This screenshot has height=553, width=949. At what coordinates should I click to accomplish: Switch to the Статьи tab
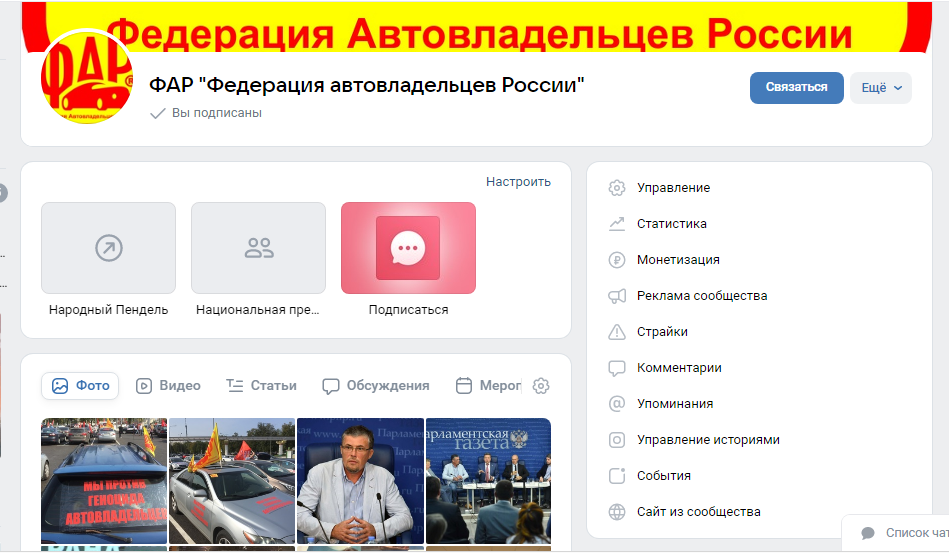[261, 386]
